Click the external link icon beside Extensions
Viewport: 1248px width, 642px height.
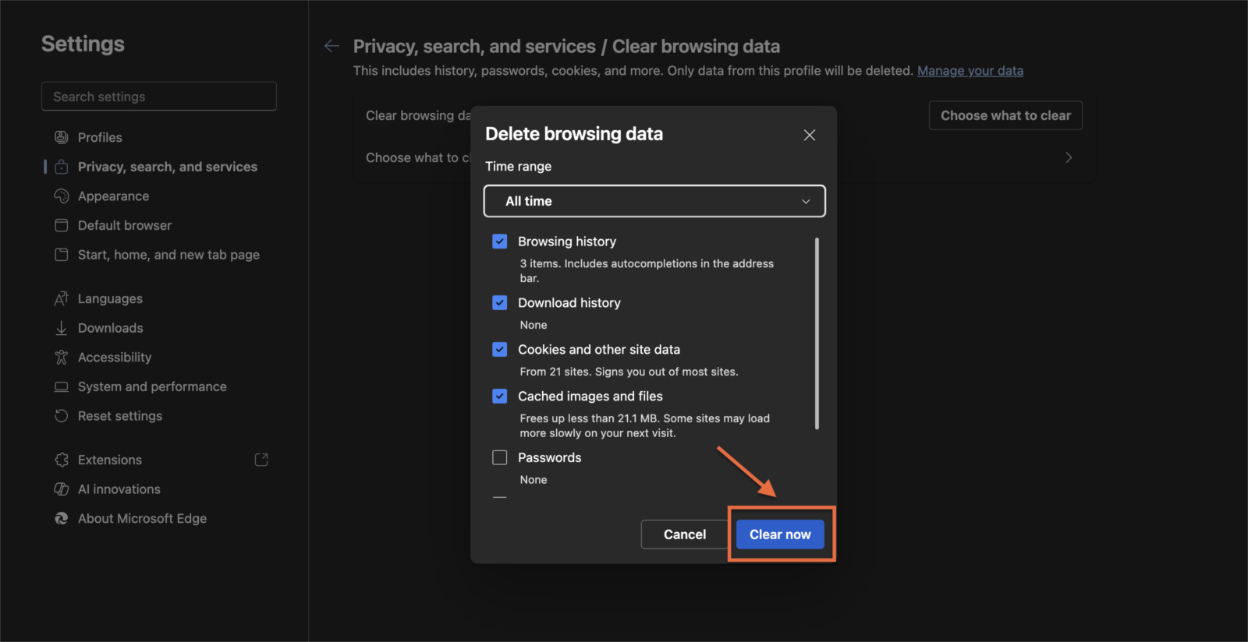pos(261,460)
